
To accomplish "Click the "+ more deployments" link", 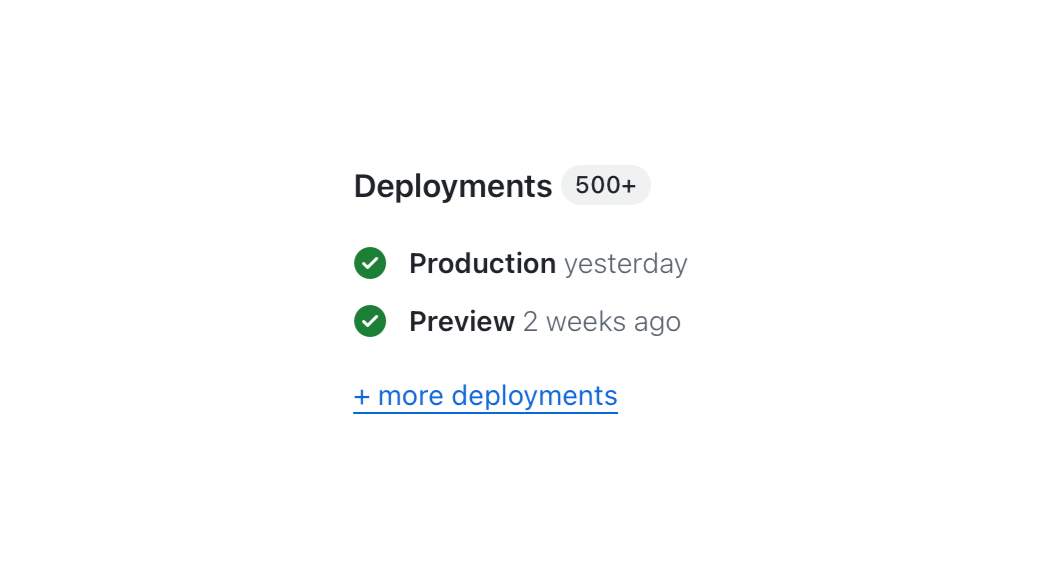I will (485, 396).
